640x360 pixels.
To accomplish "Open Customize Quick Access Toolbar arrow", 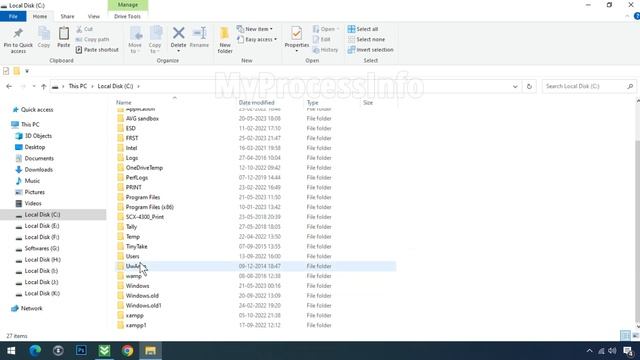I will [x=27, y=71].
